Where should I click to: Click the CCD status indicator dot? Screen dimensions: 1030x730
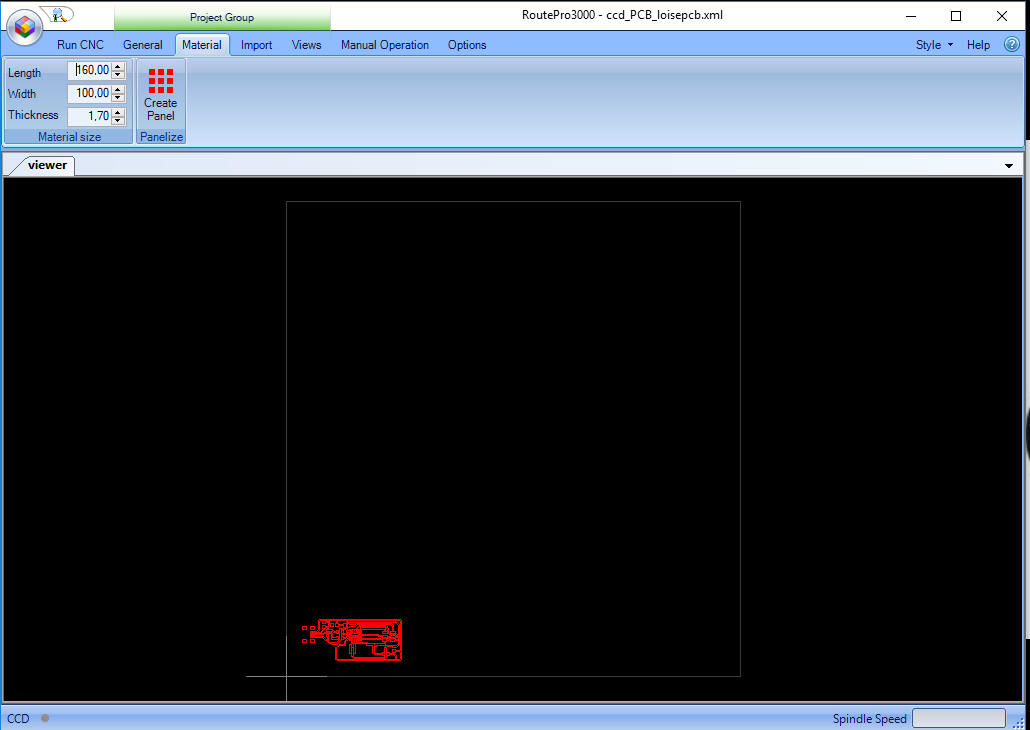(45, 718)
